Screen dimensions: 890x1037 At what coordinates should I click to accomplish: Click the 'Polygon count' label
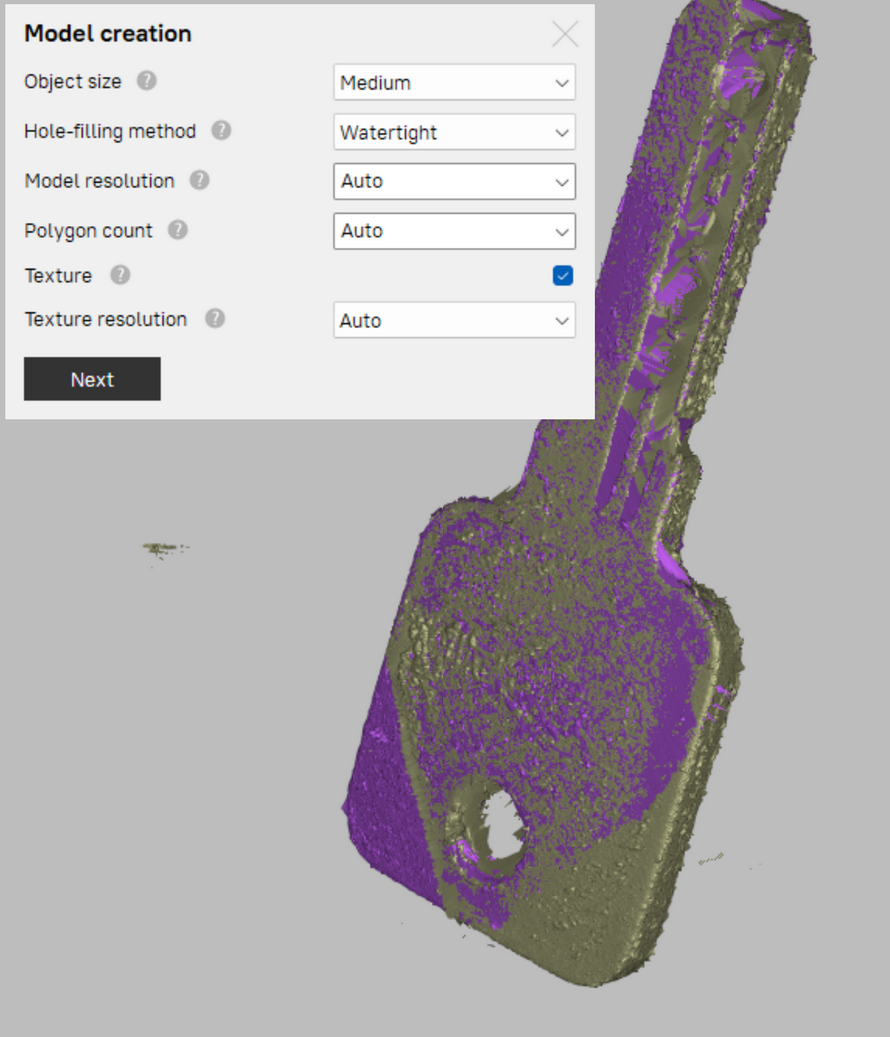pos(88,230)
